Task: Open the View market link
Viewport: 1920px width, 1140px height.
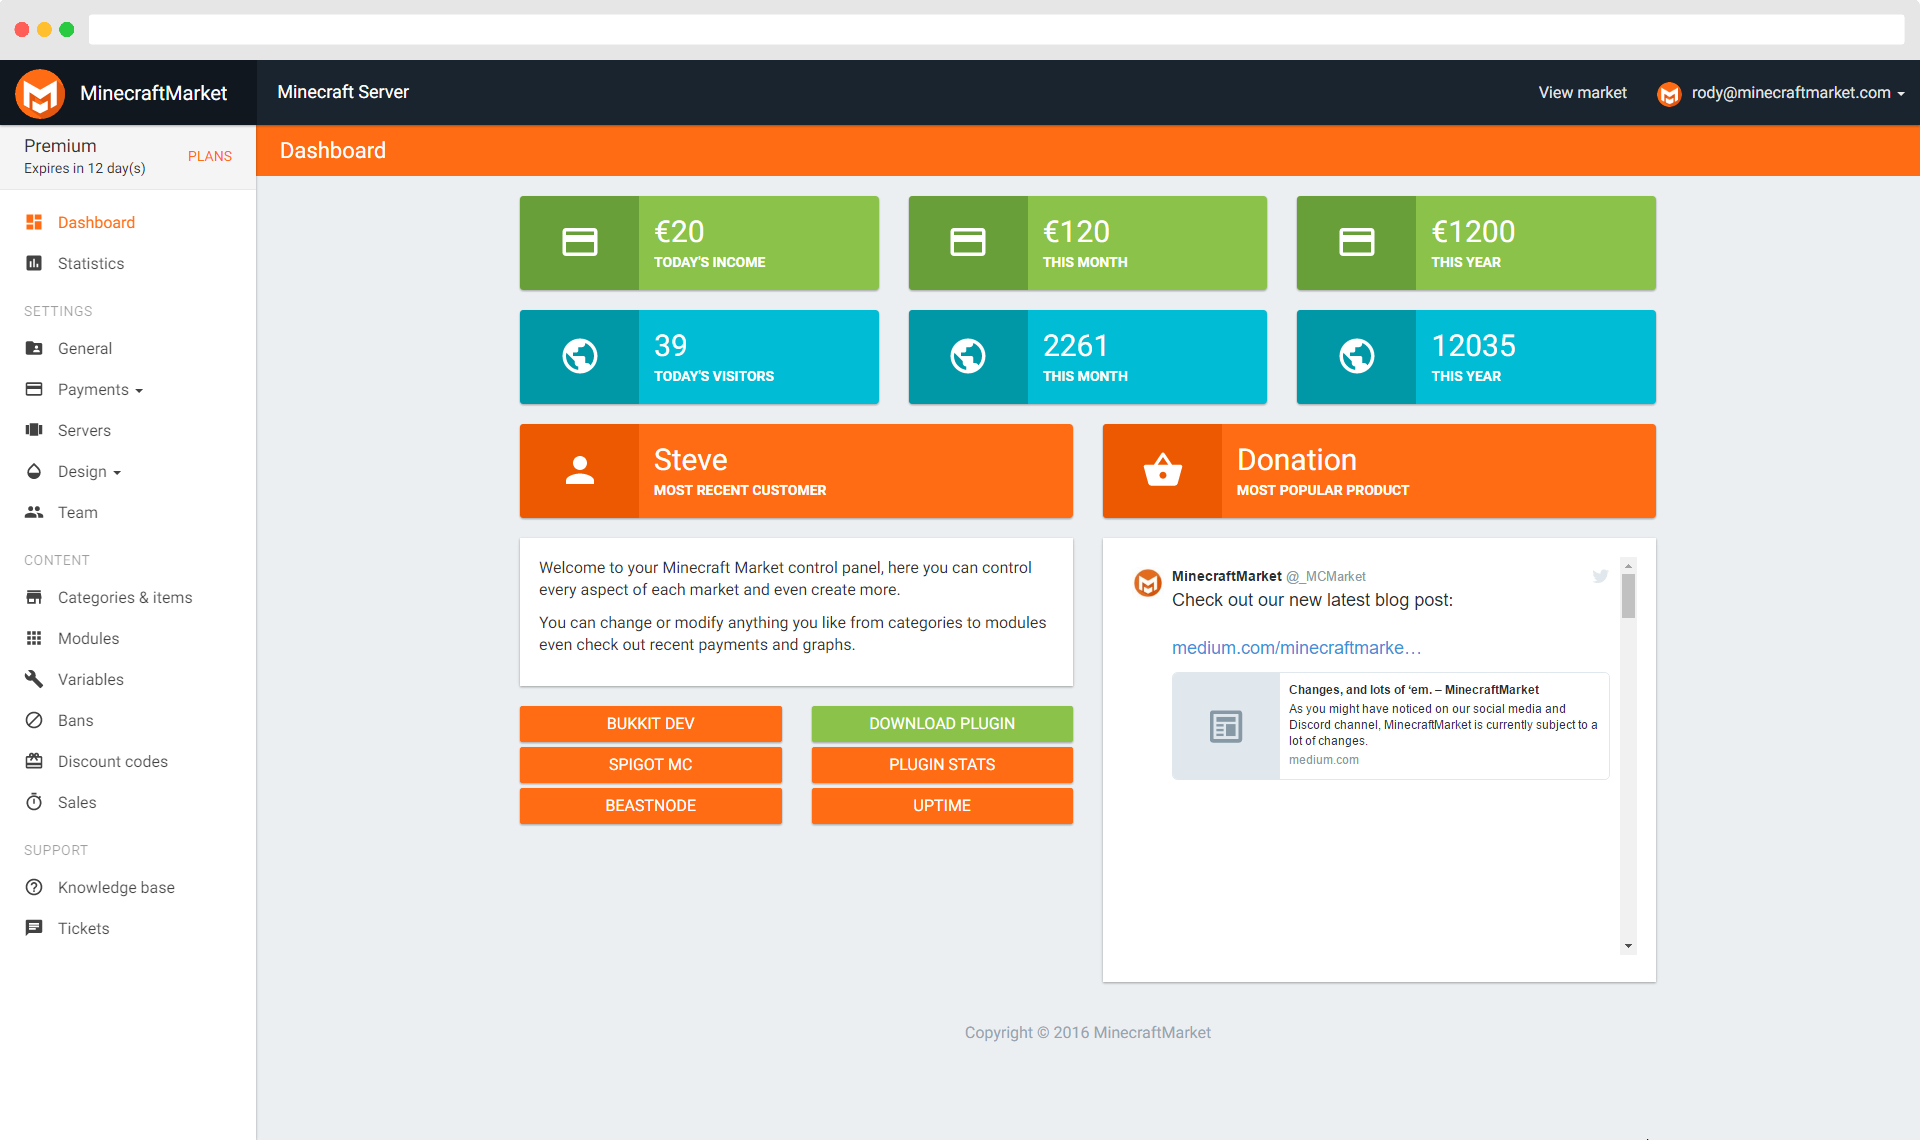Action: (x=1582, y=93)
